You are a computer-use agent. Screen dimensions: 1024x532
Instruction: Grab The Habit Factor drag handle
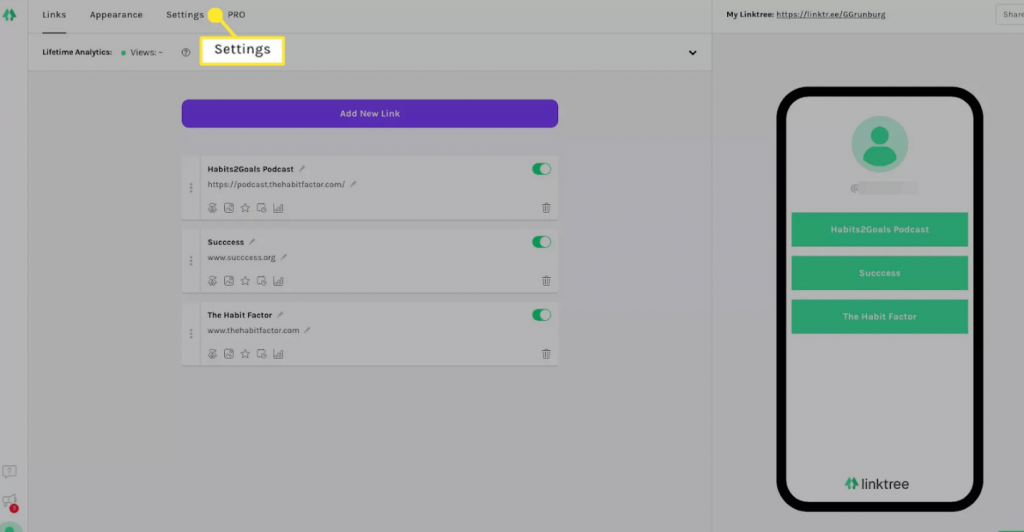[x=191, y=334]
